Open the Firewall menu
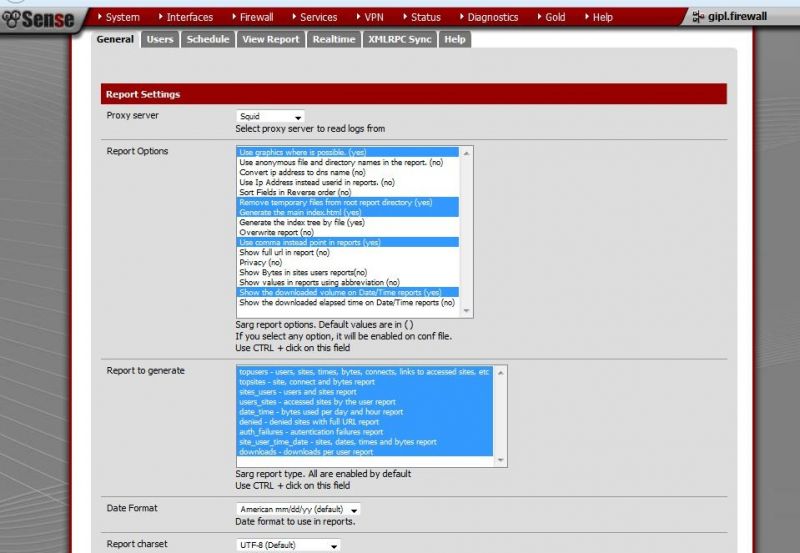The image size is (800, 553). [253, 17]
